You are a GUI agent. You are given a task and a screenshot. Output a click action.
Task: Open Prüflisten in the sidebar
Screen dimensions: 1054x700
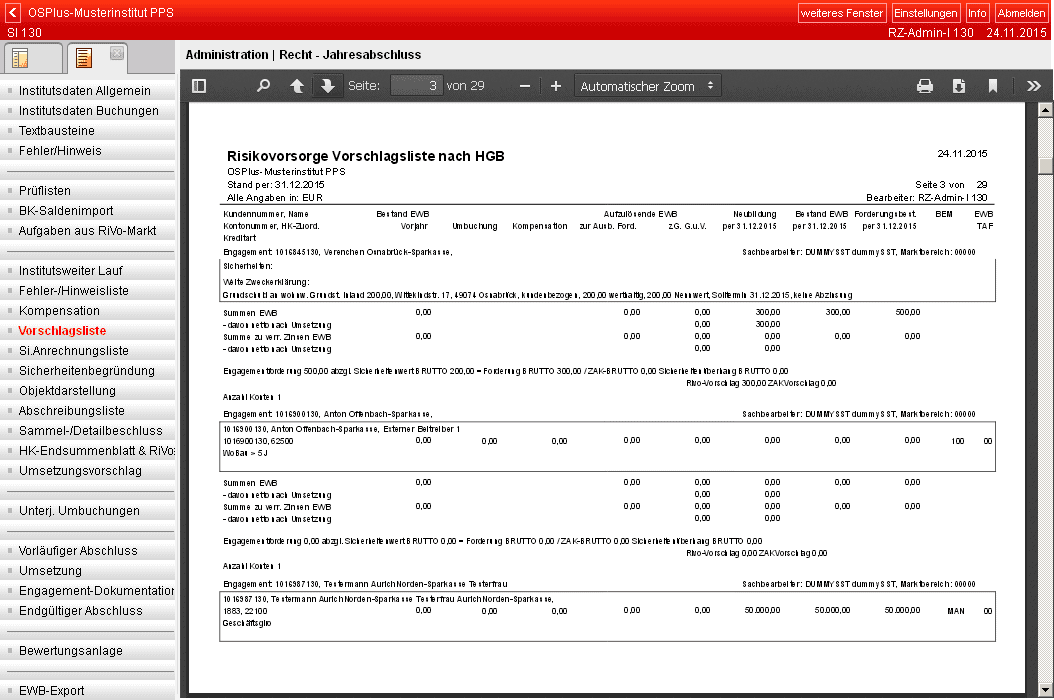87,191
